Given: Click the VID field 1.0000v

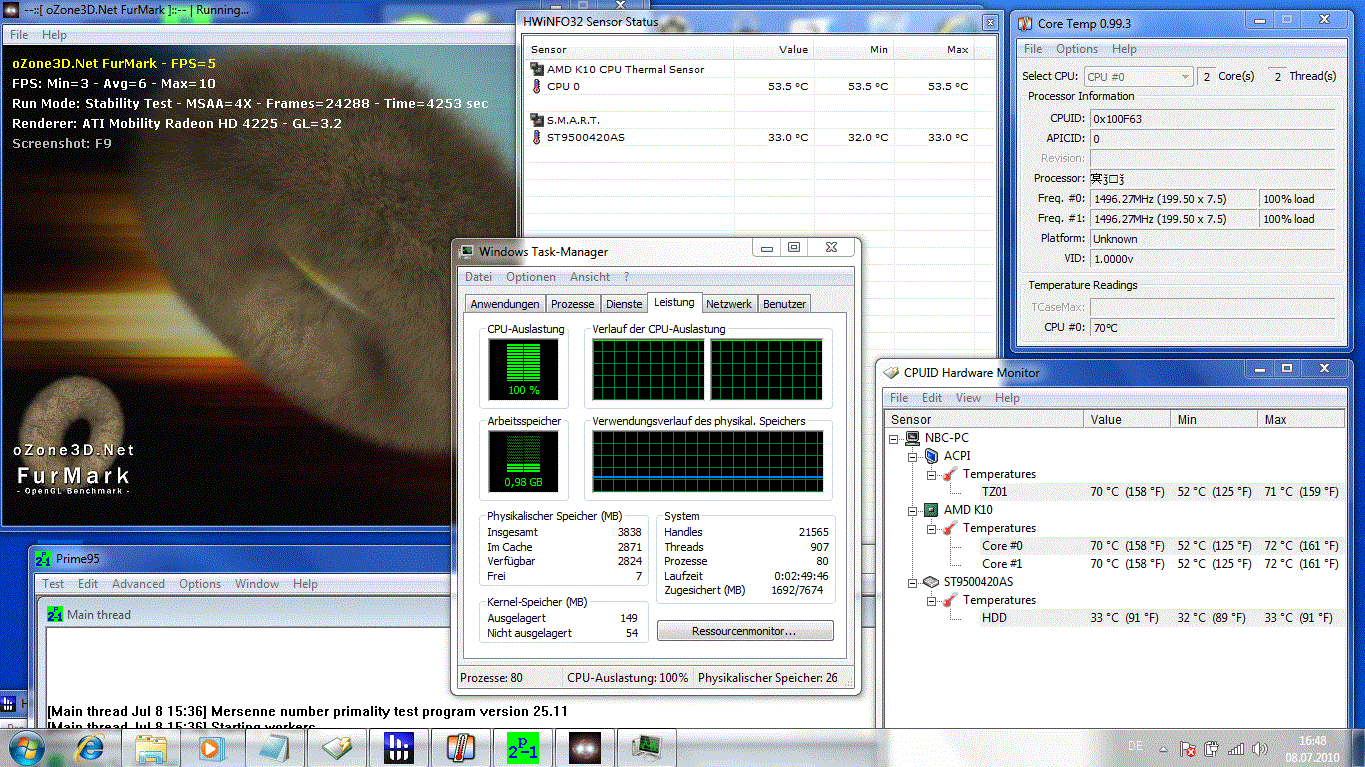Looking at the screenshot, I should click(x=1212, y=259).
